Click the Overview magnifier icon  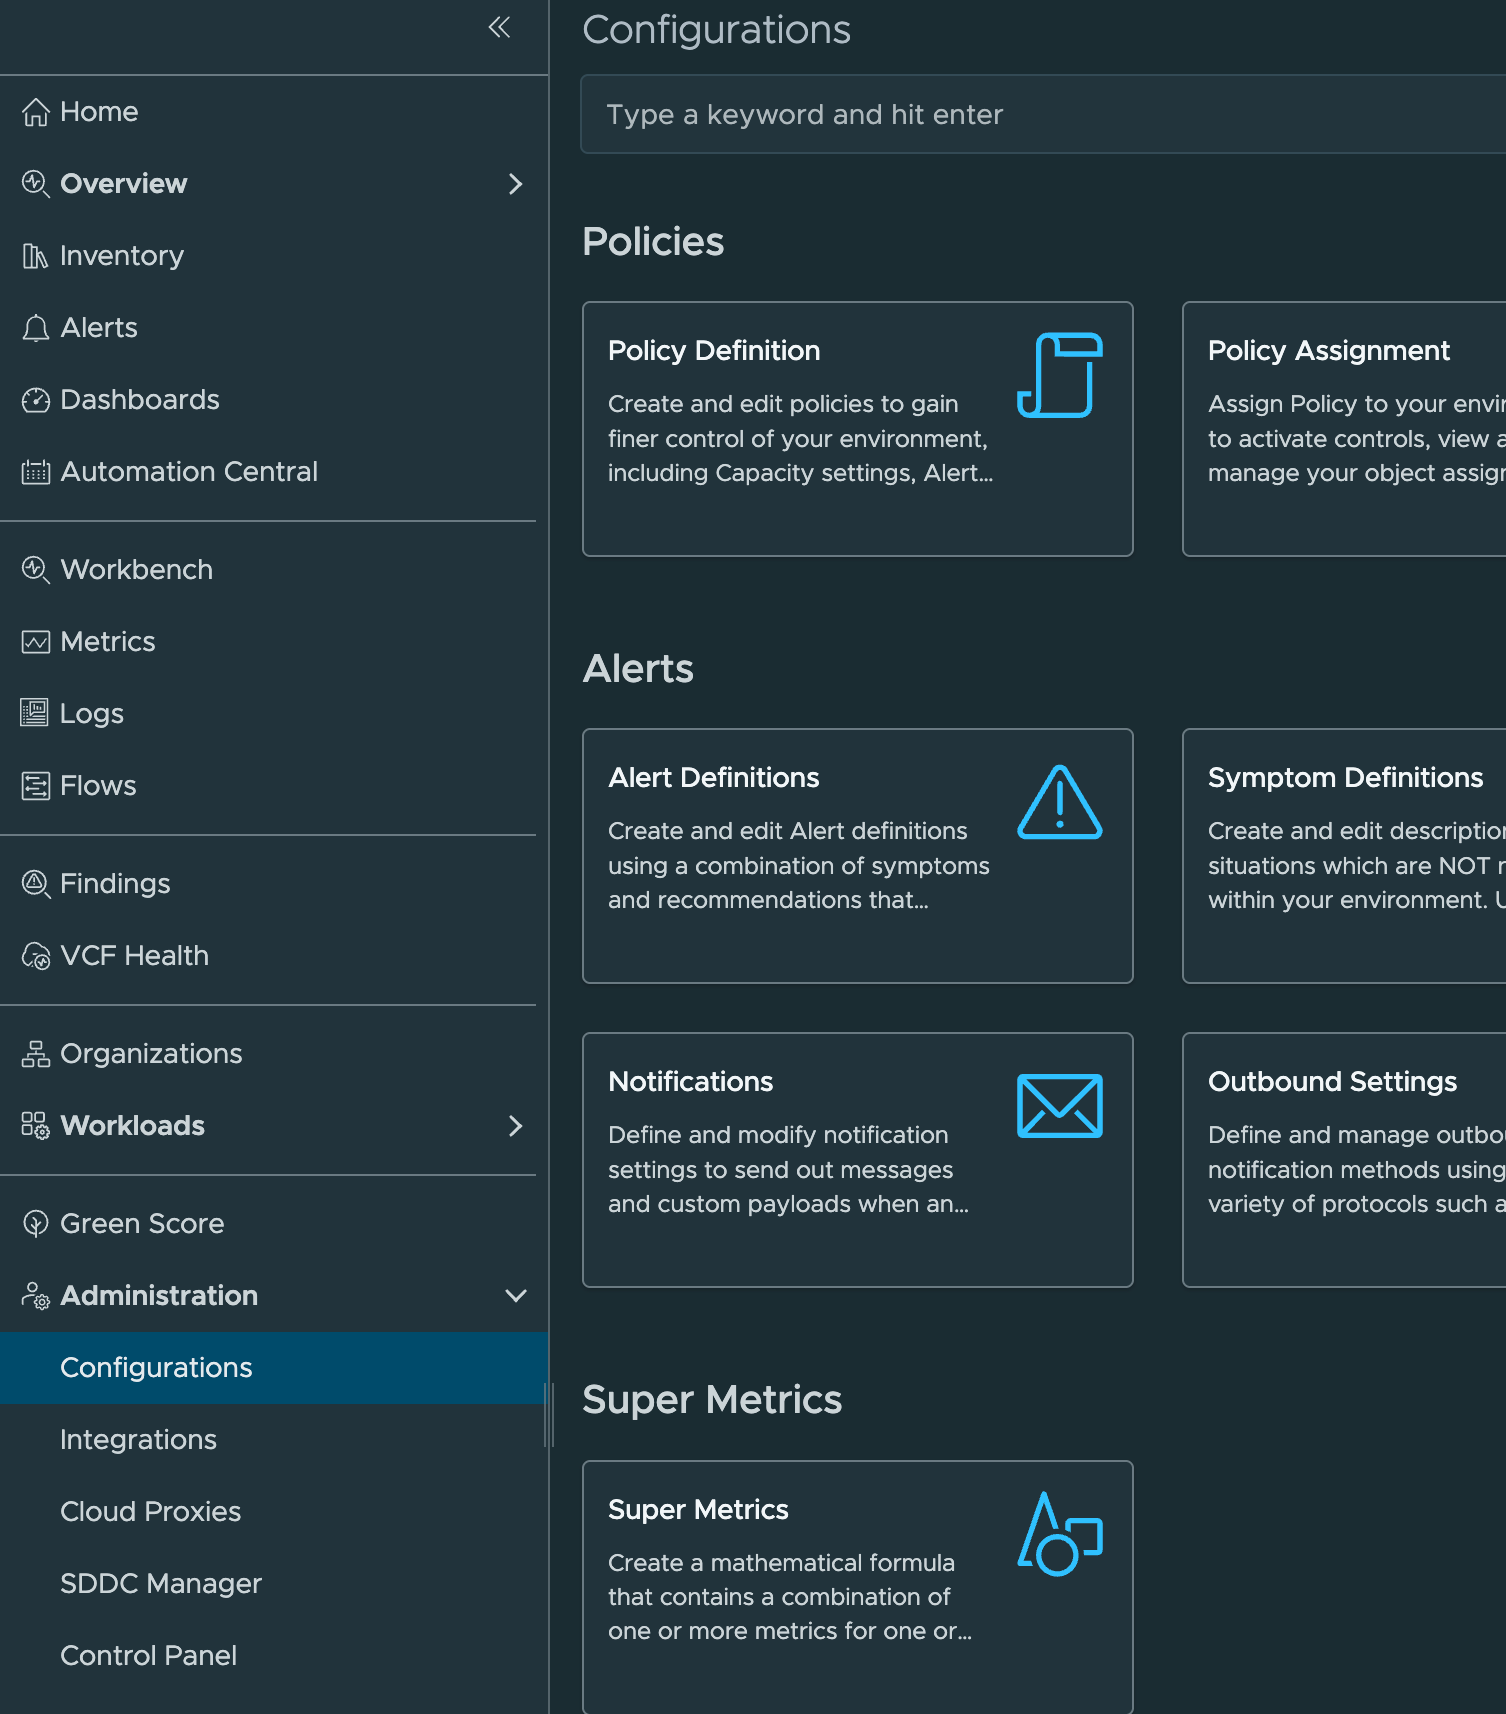(36, 184)
